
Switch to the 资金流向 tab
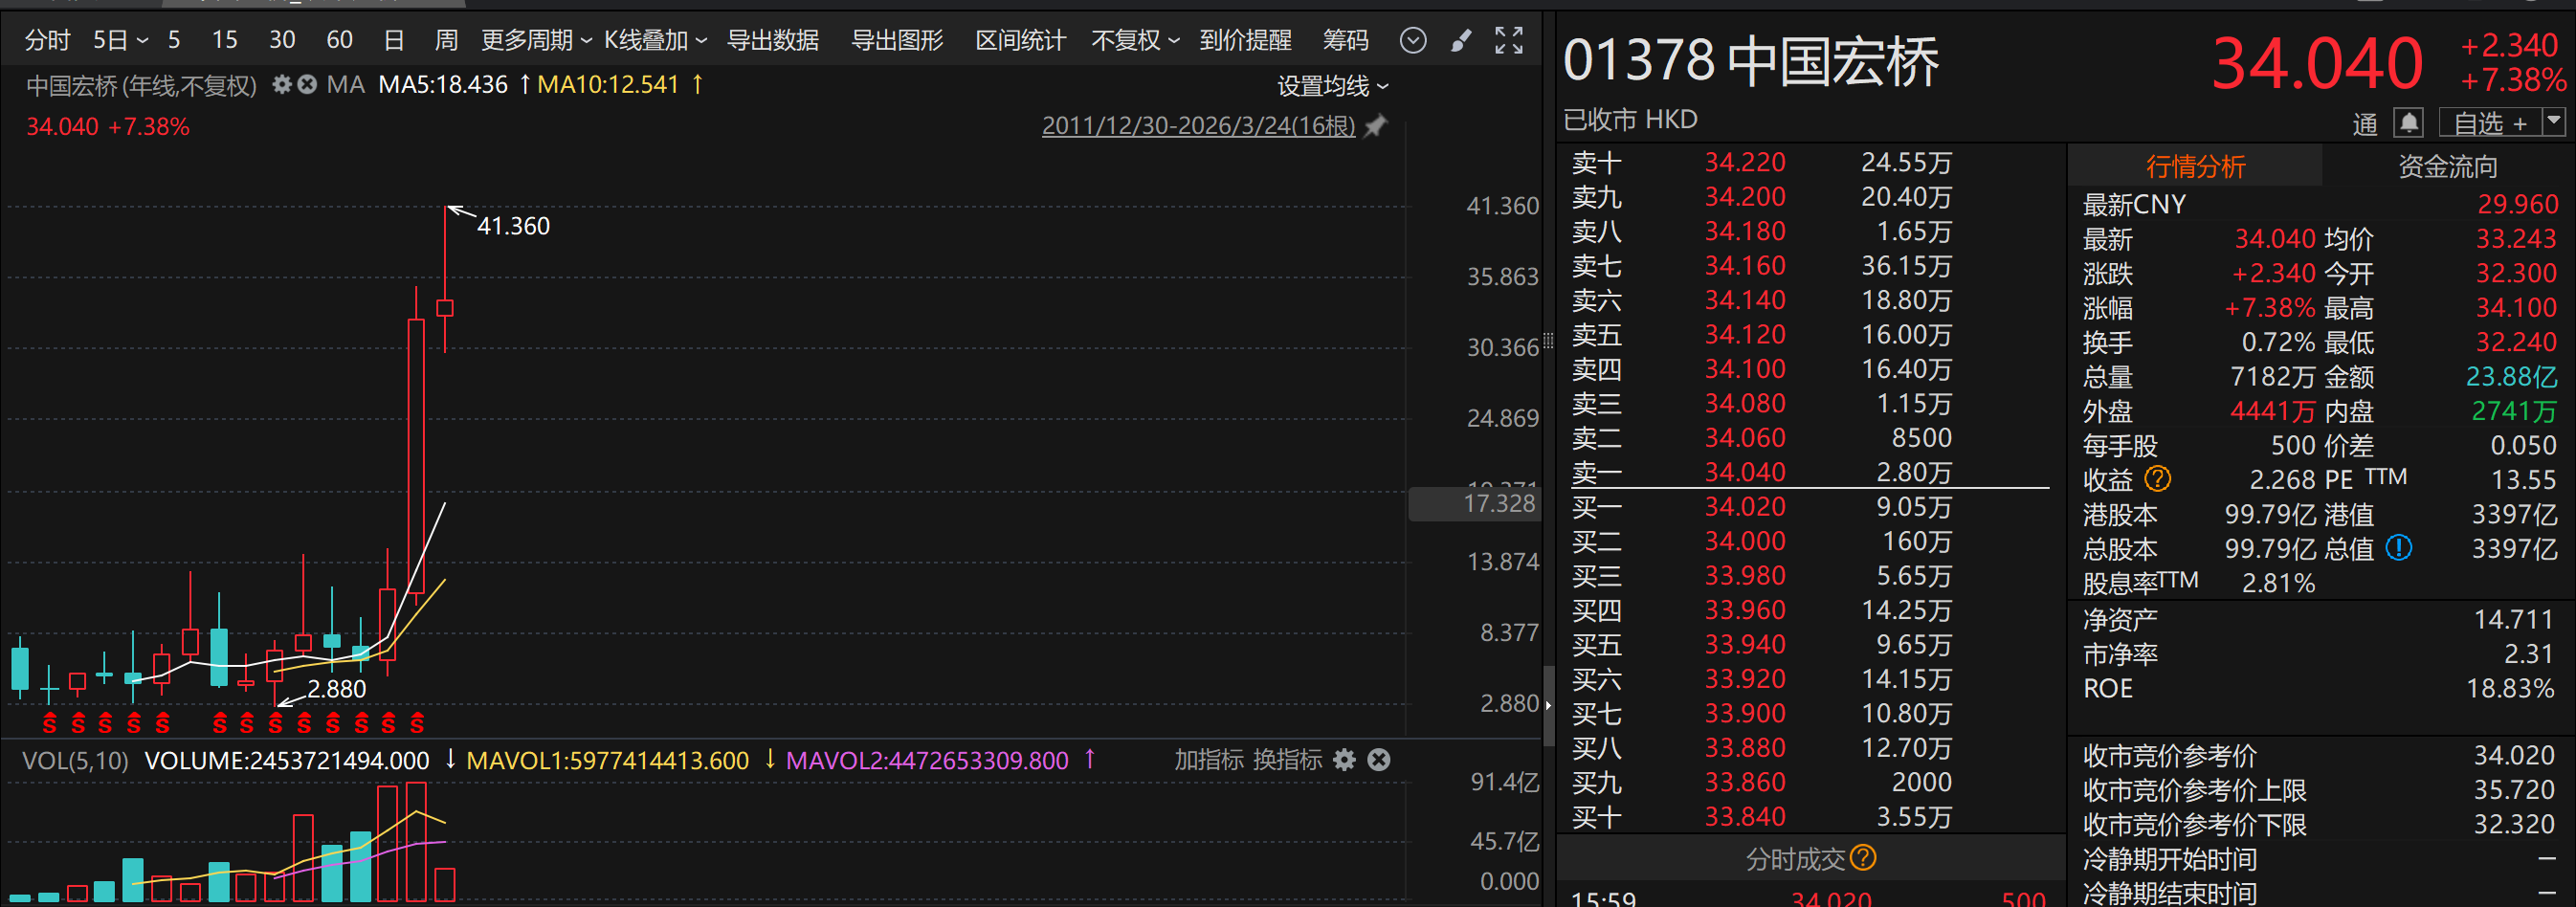pyautogui.click(x=2447, y=166)
